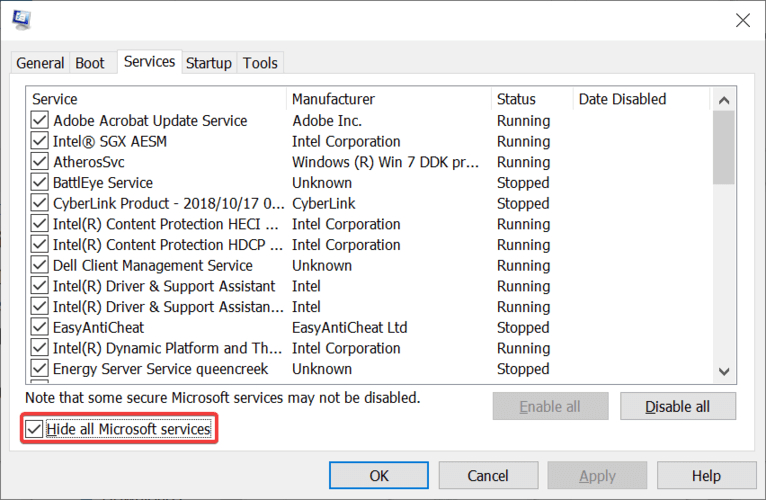This screenshot has height=500, width=766.
Task: Go to the Startup tab
Action: [x=209, y=63]
